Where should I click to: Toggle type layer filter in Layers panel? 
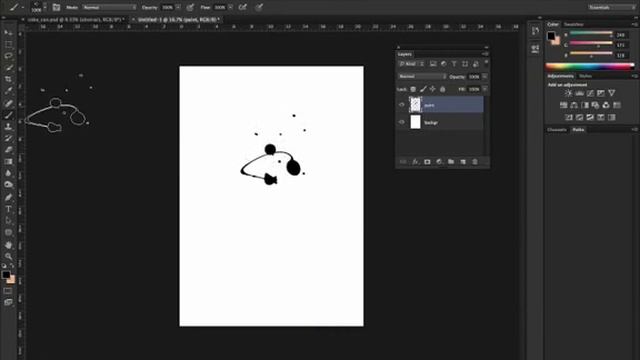pos(454,64)
